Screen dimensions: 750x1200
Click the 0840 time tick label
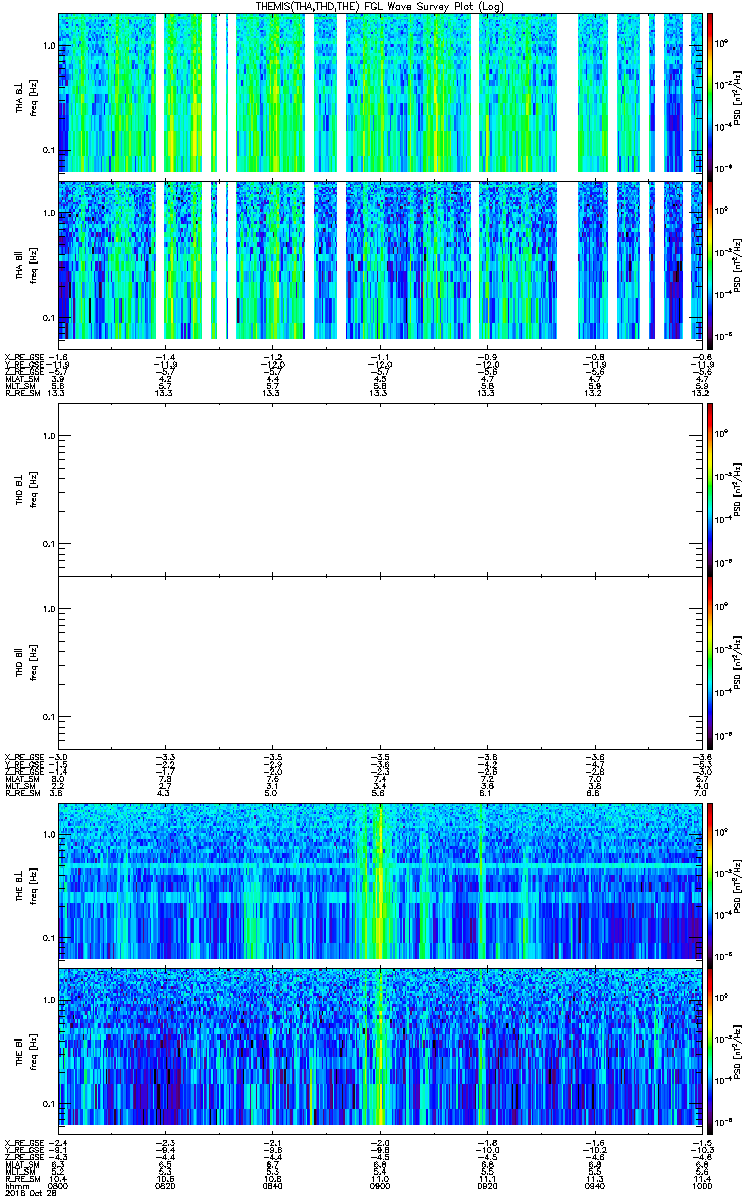click(273, 1185)
